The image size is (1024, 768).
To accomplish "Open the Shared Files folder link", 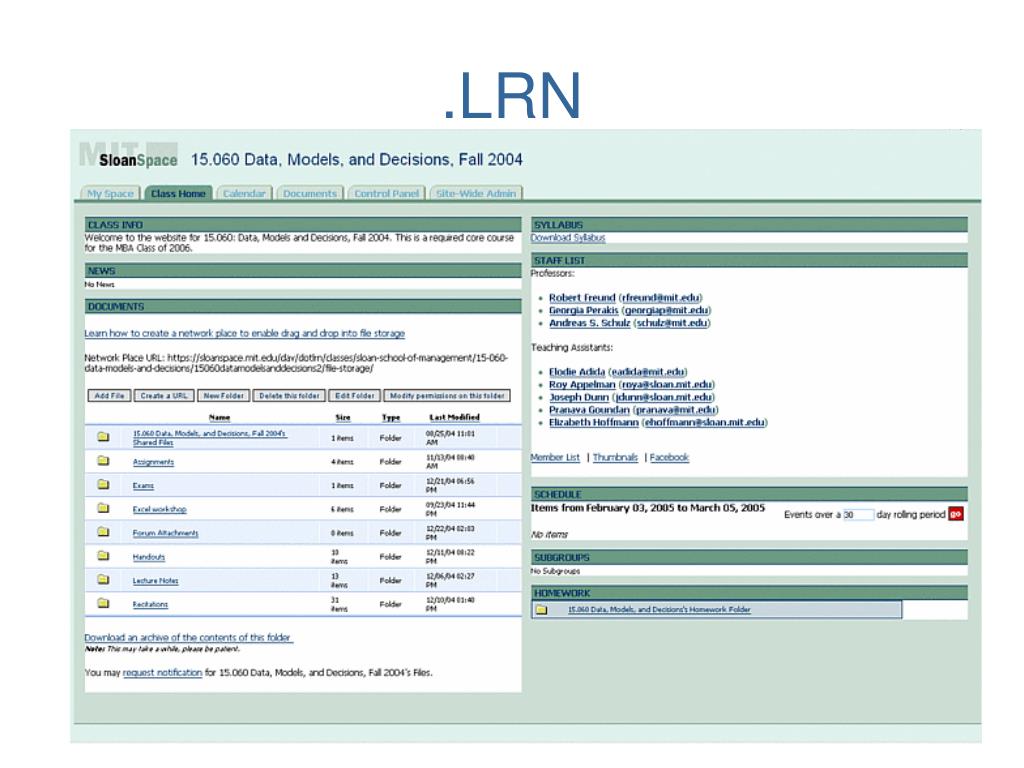I will point(209,438).
